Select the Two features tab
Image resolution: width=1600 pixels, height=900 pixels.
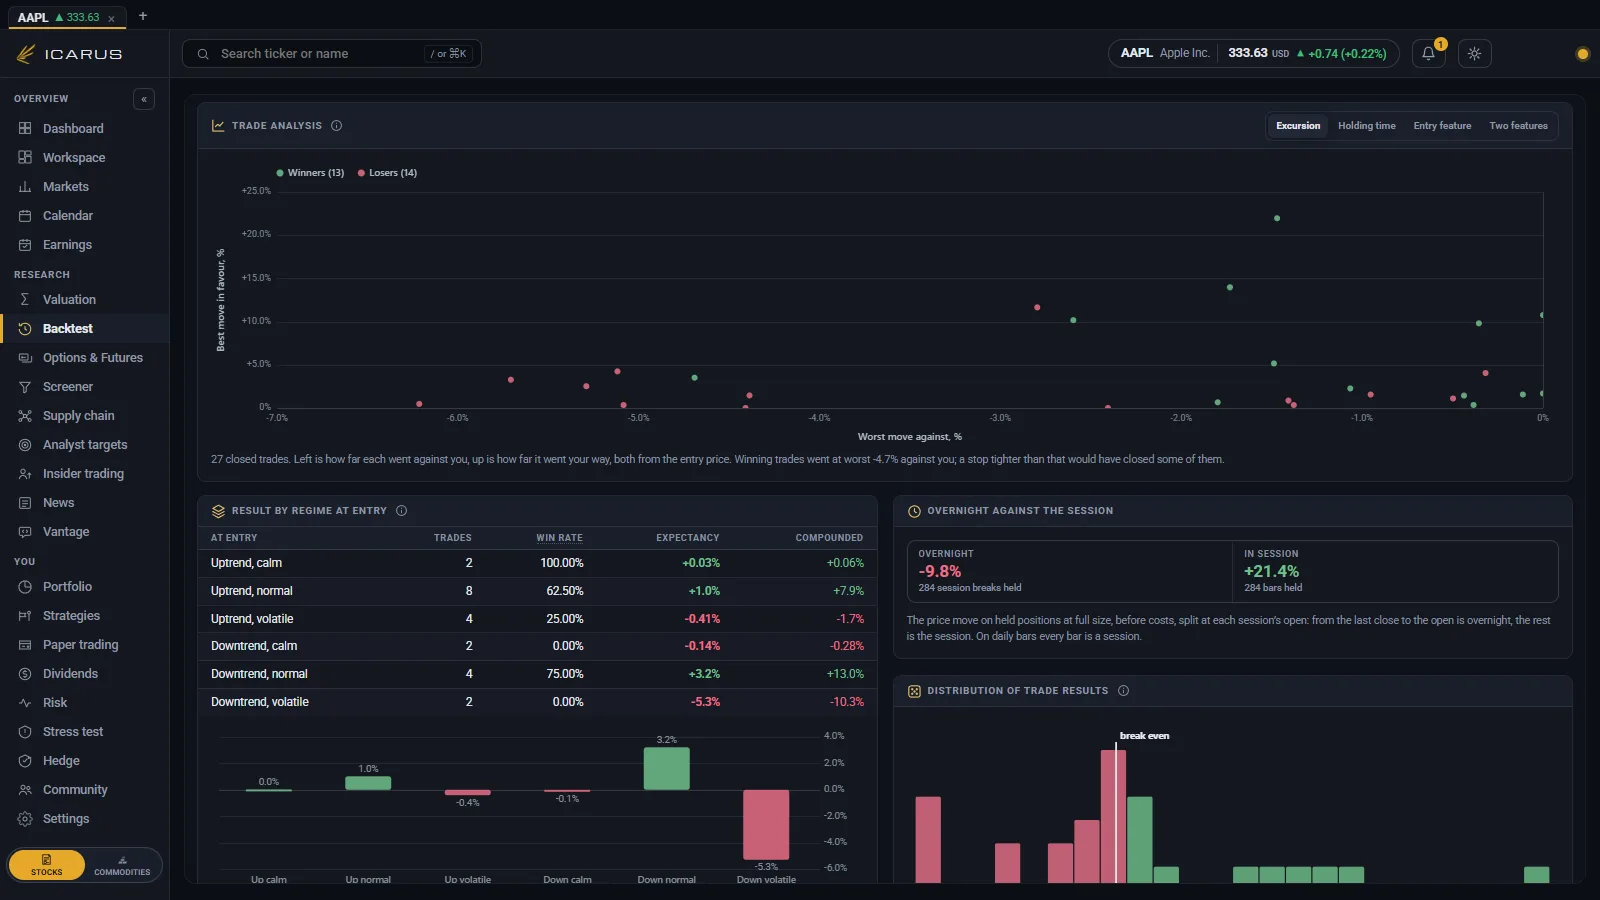point(1518,126)
